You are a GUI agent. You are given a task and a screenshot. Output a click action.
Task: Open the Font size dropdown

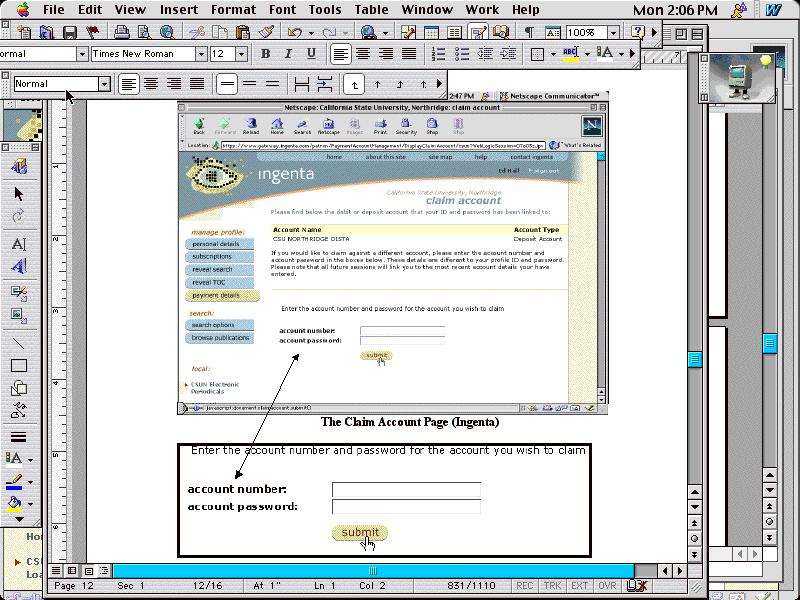(242, 54)
